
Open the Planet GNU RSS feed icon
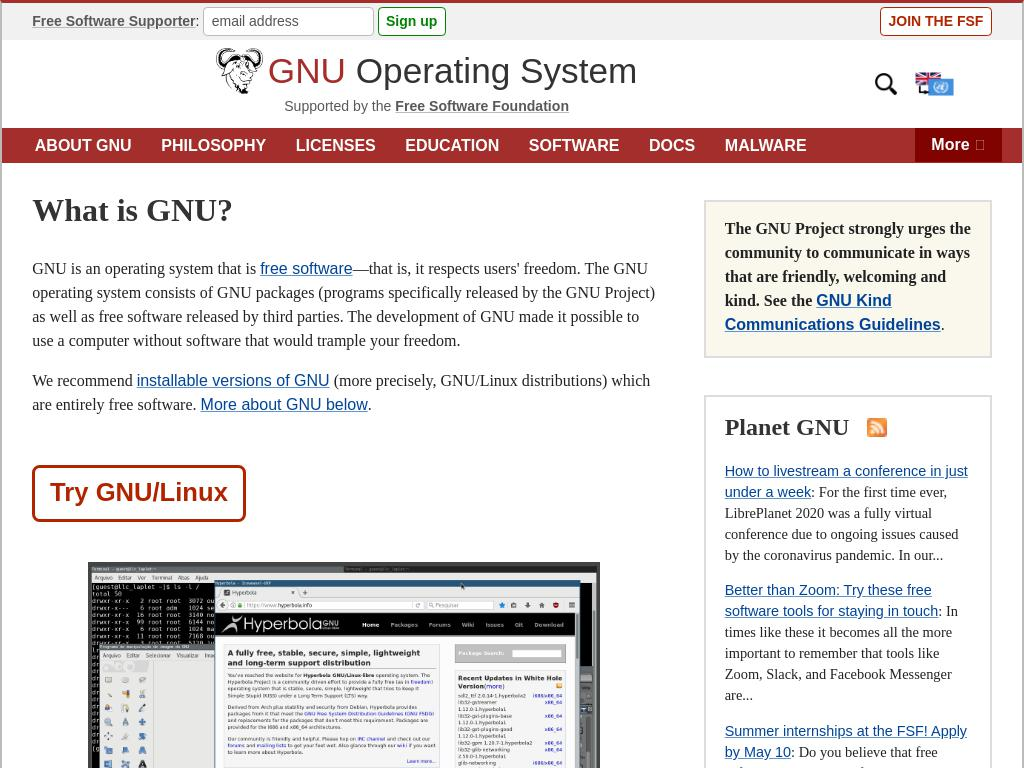coord(876,427)
